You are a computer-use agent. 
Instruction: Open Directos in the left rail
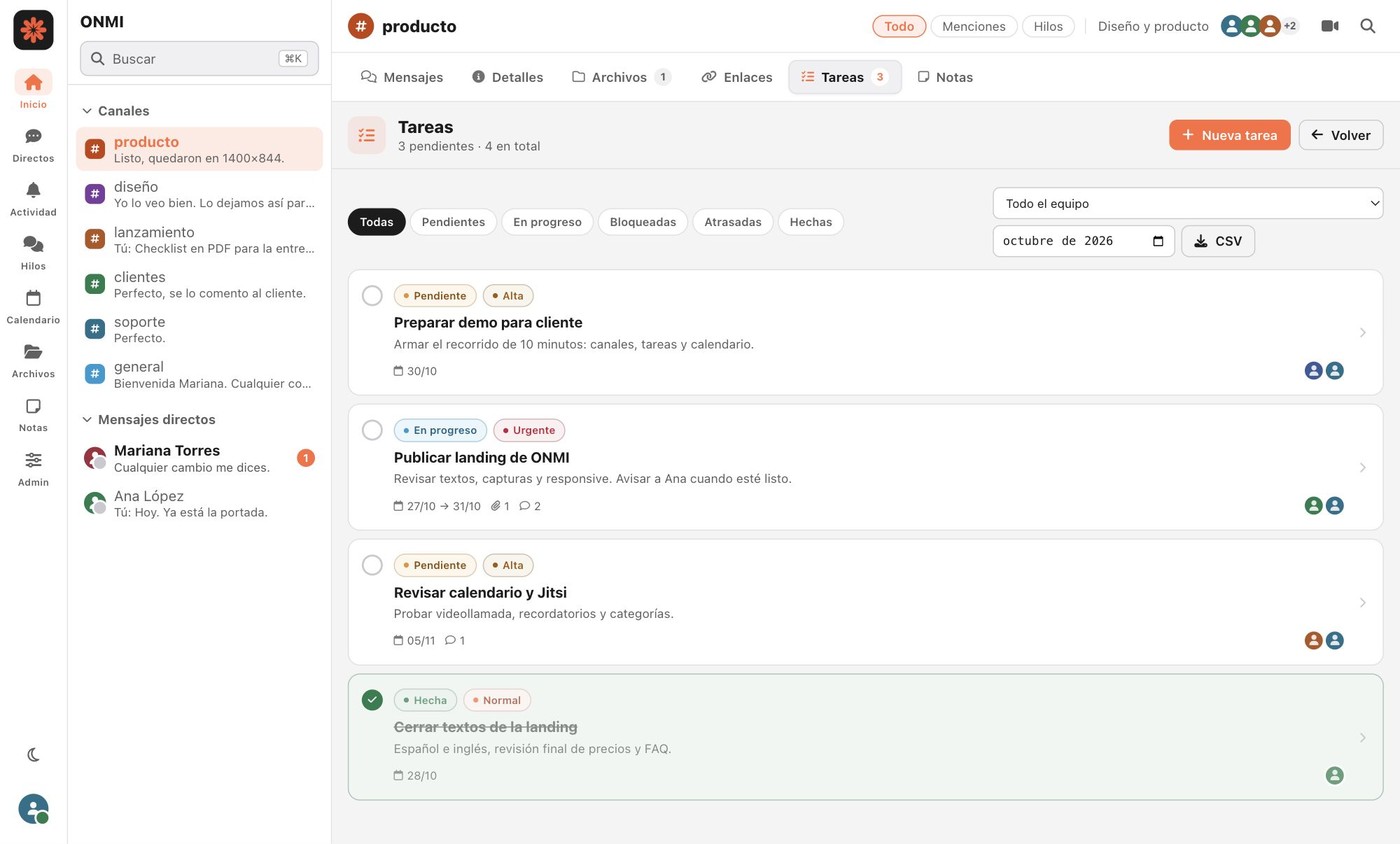click(x=33, y=145)
